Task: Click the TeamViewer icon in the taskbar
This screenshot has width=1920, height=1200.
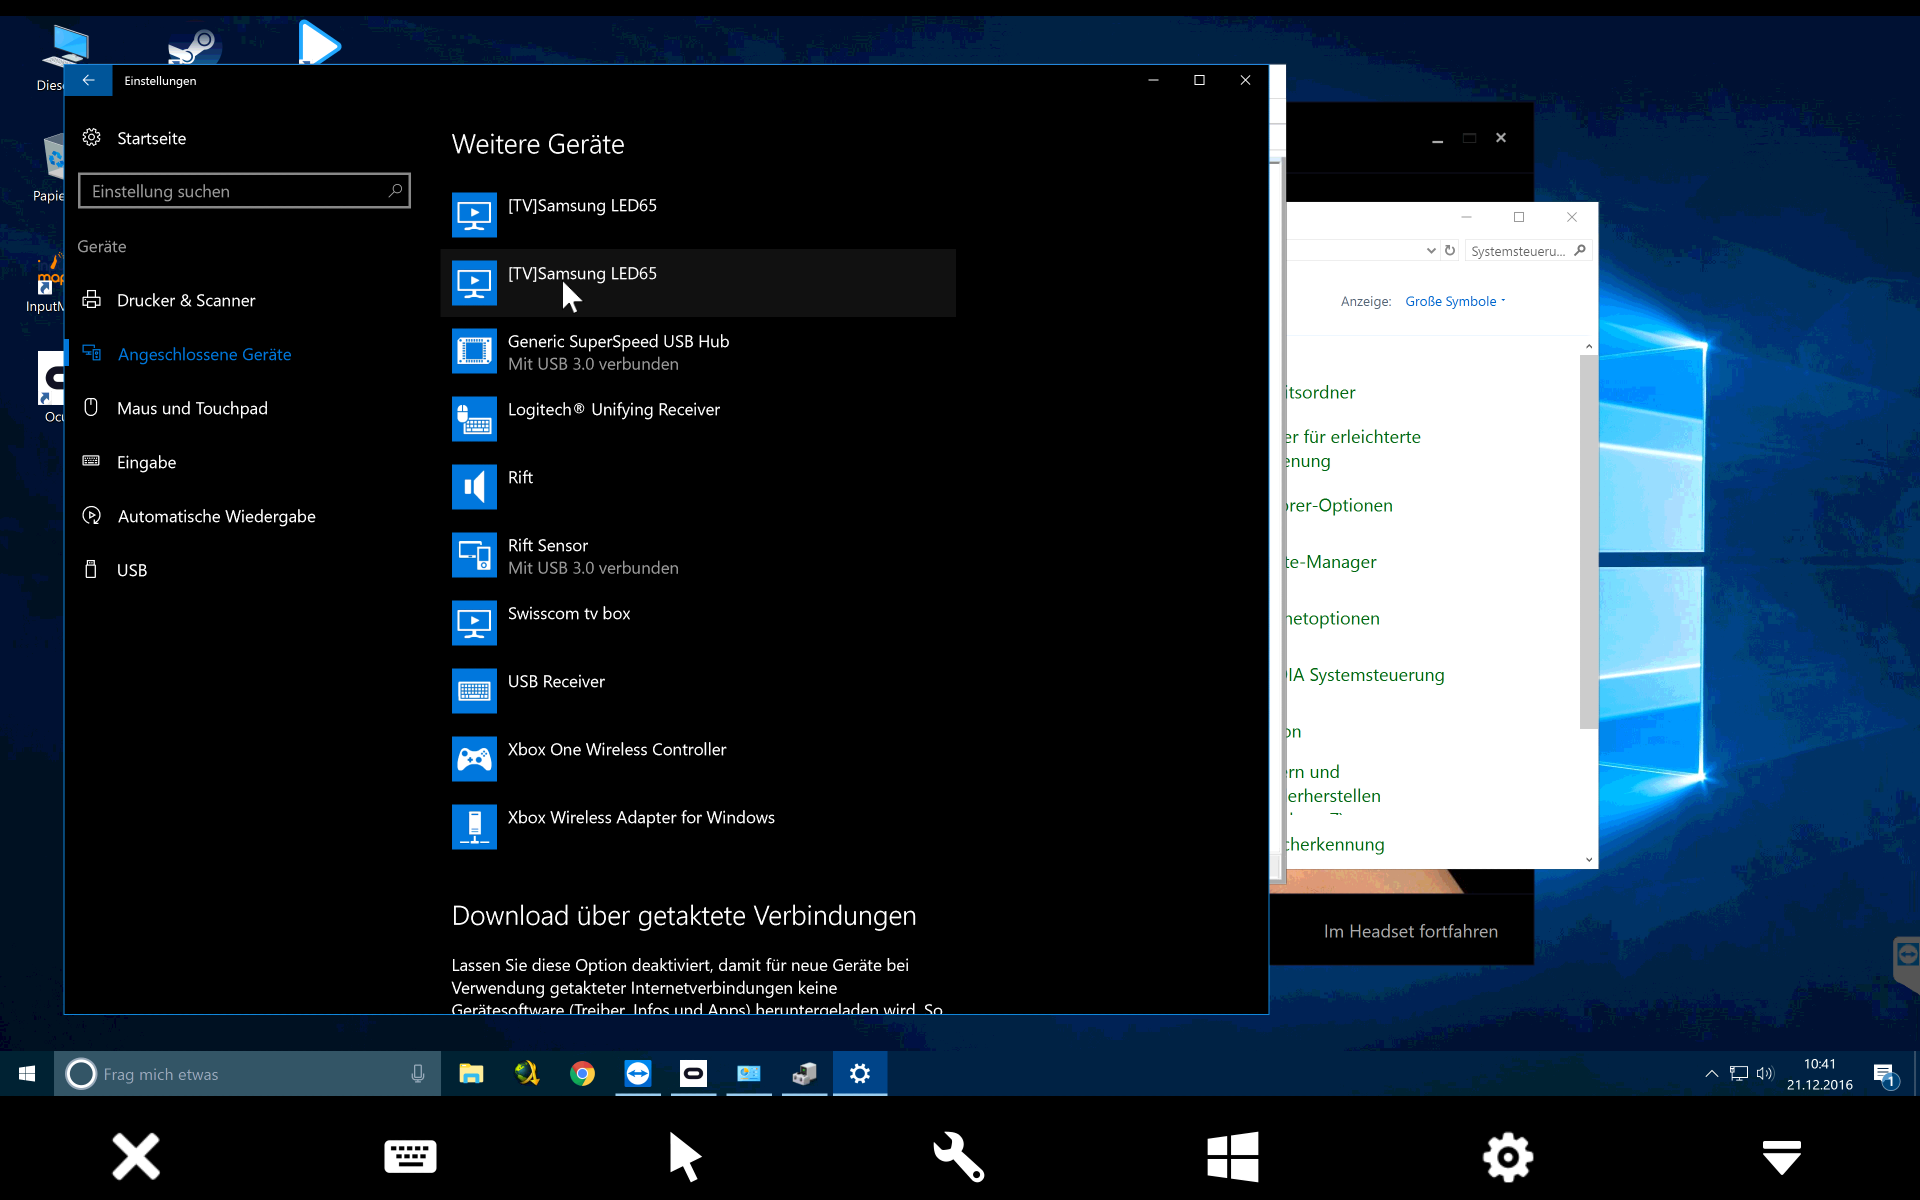Action: pyautogui.click(x=638, y=1074)
